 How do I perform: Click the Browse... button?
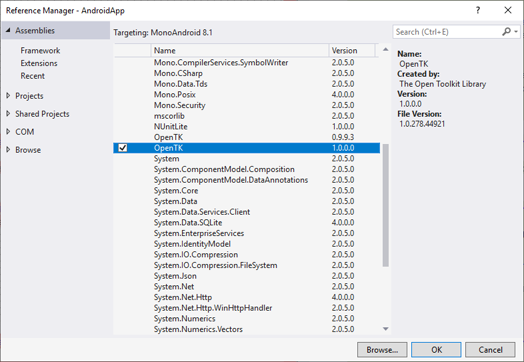click(382, 350)
